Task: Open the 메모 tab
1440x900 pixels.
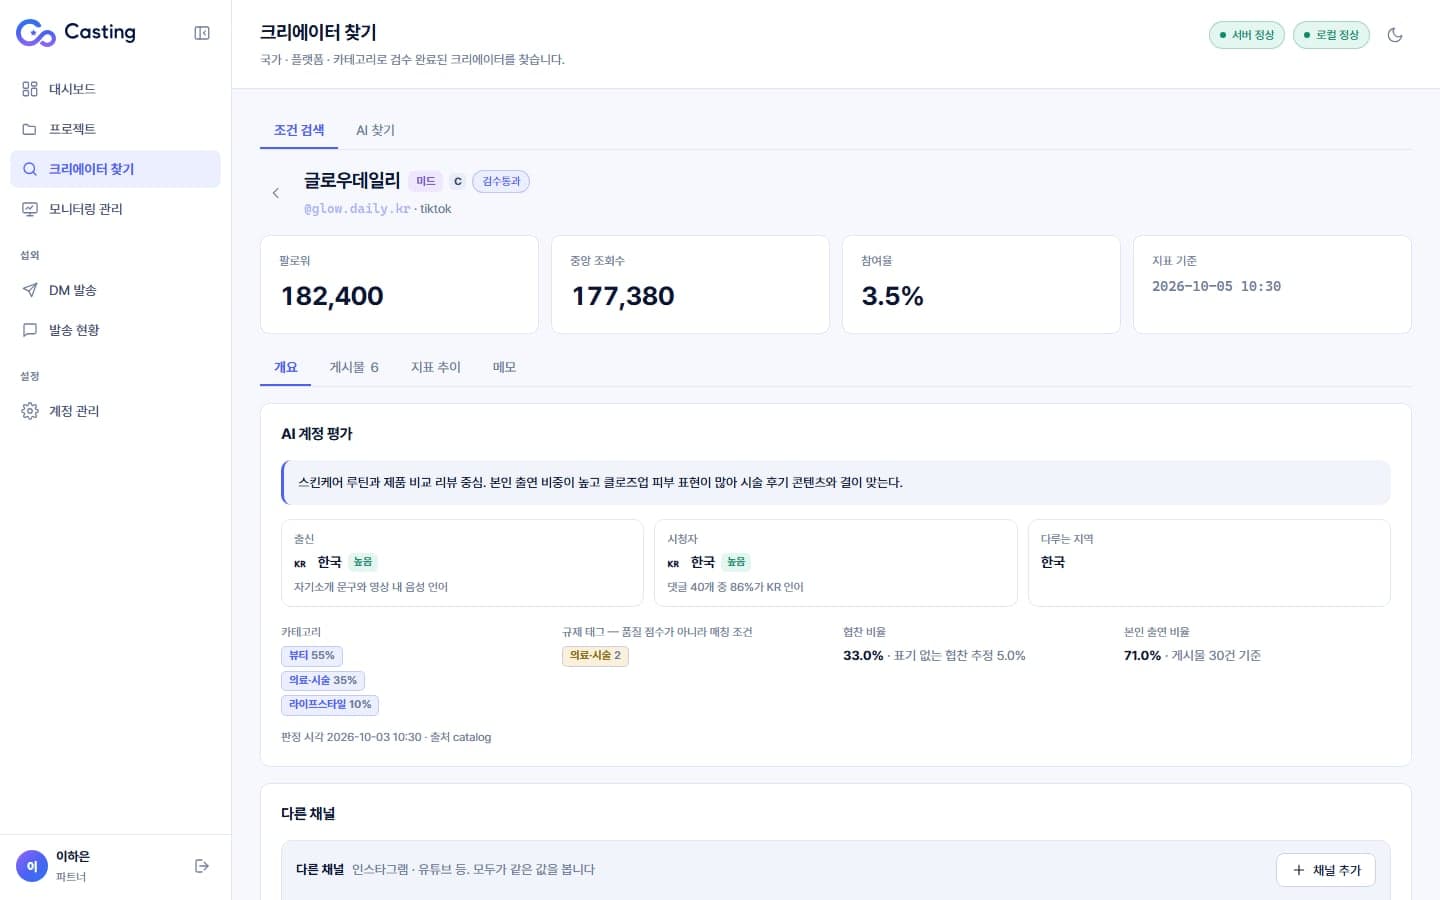Action: coord(504,367)
